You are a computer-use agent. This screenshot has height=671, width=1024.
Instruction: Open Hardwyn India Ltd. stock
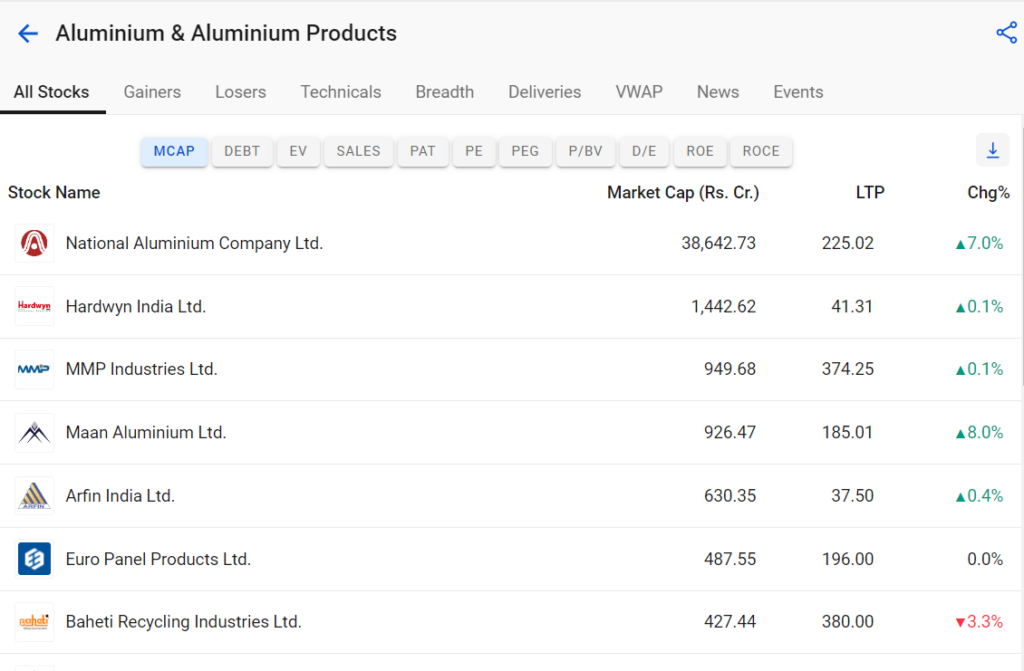click(x=136, y=306)
